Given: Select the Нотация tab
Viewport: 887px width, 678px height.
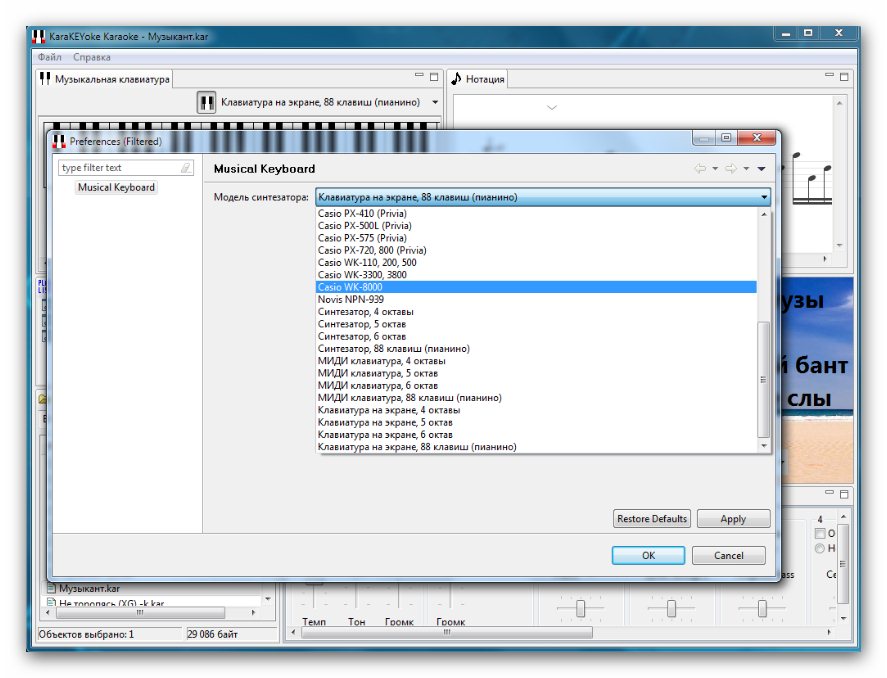Looking at the screenshot, I should [x=478, y=79].
